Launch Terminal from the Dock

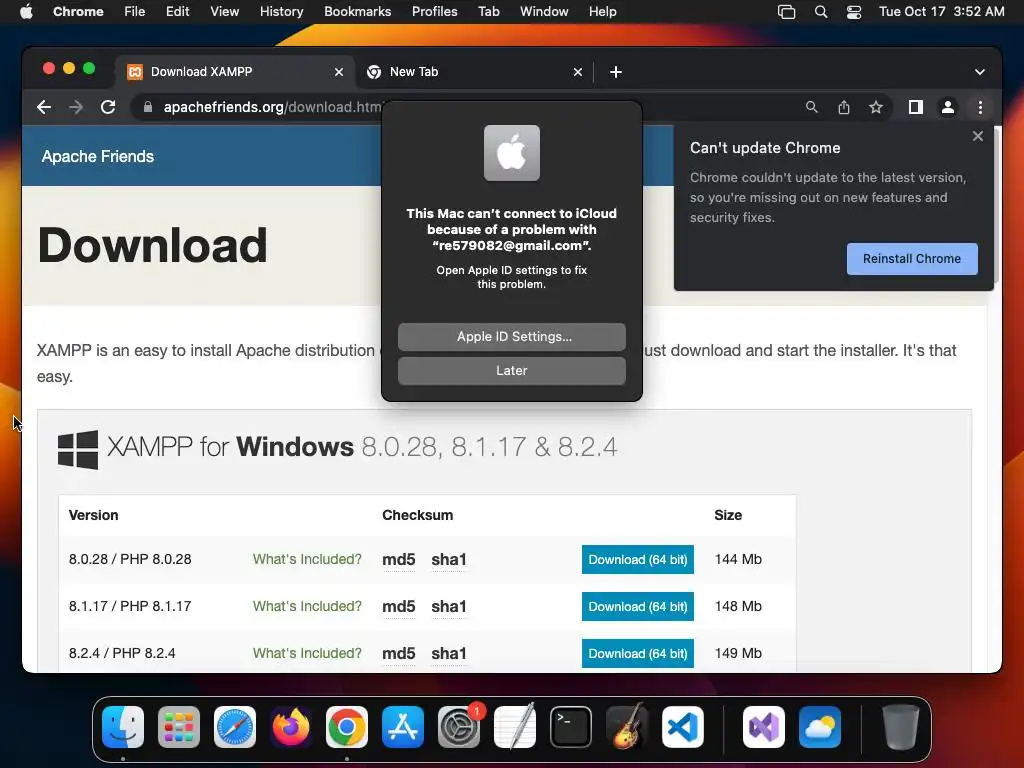(571, 727)
